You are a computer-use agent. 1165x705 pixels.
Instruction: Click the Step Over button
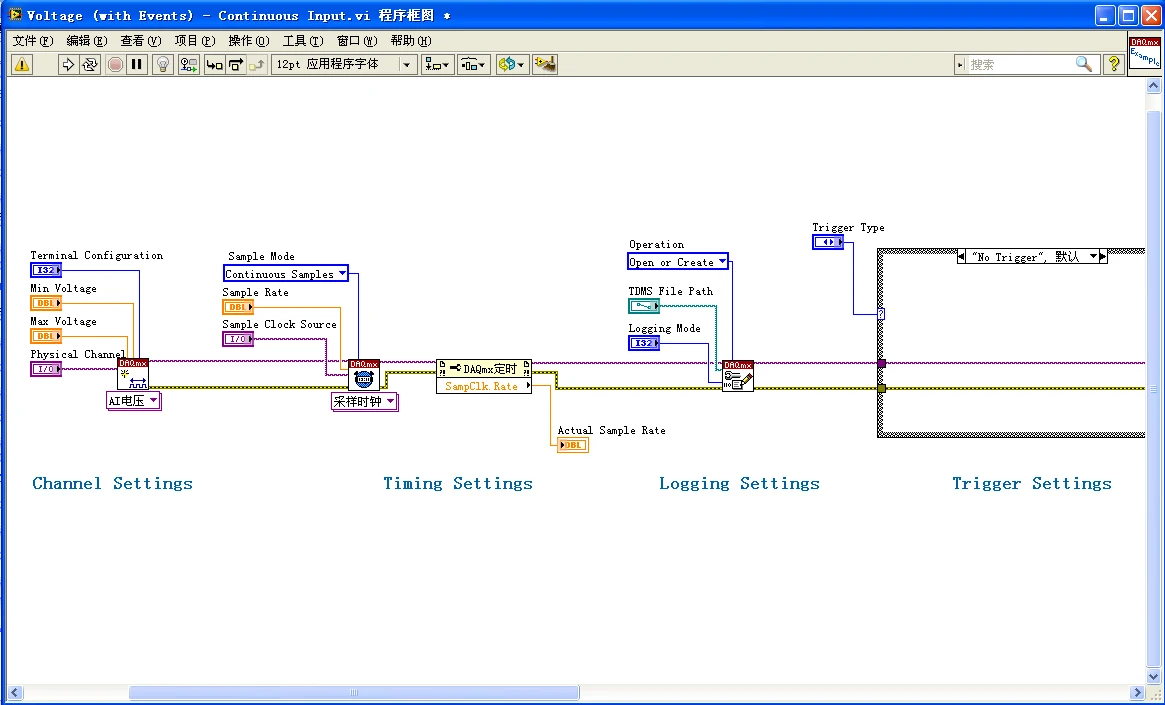click(x=236, y=65)
